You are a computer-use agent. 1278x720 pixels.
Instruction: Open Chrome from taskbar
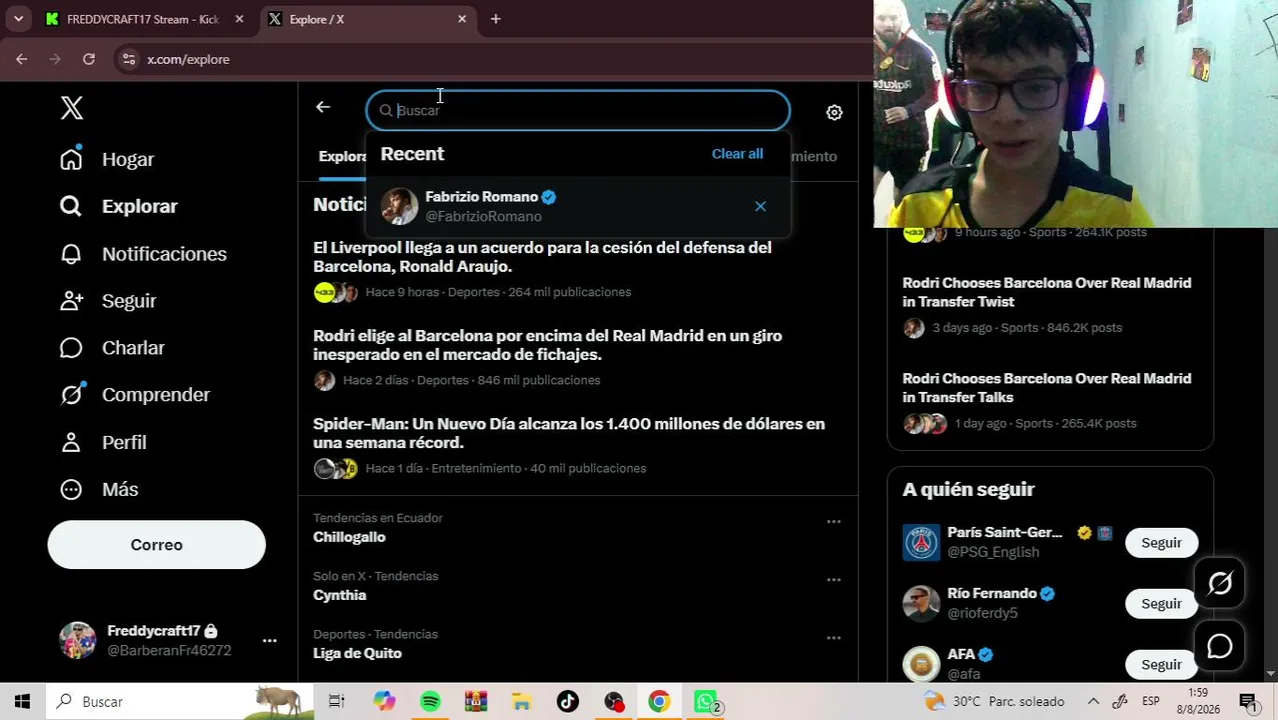coord(659,702)
